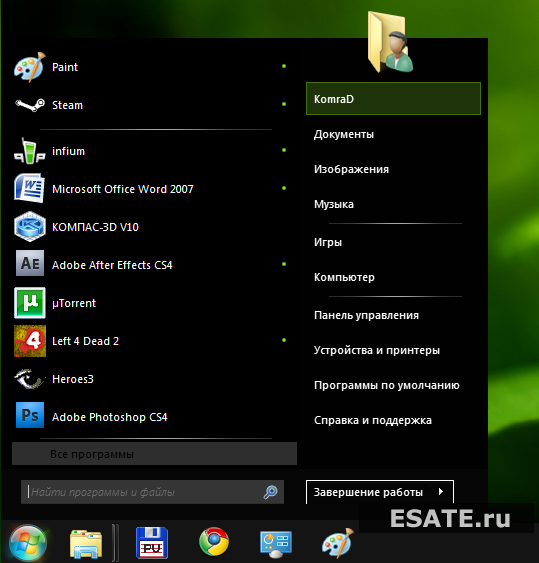Select Adobe After Effects CS4 label

pos(112,265)
